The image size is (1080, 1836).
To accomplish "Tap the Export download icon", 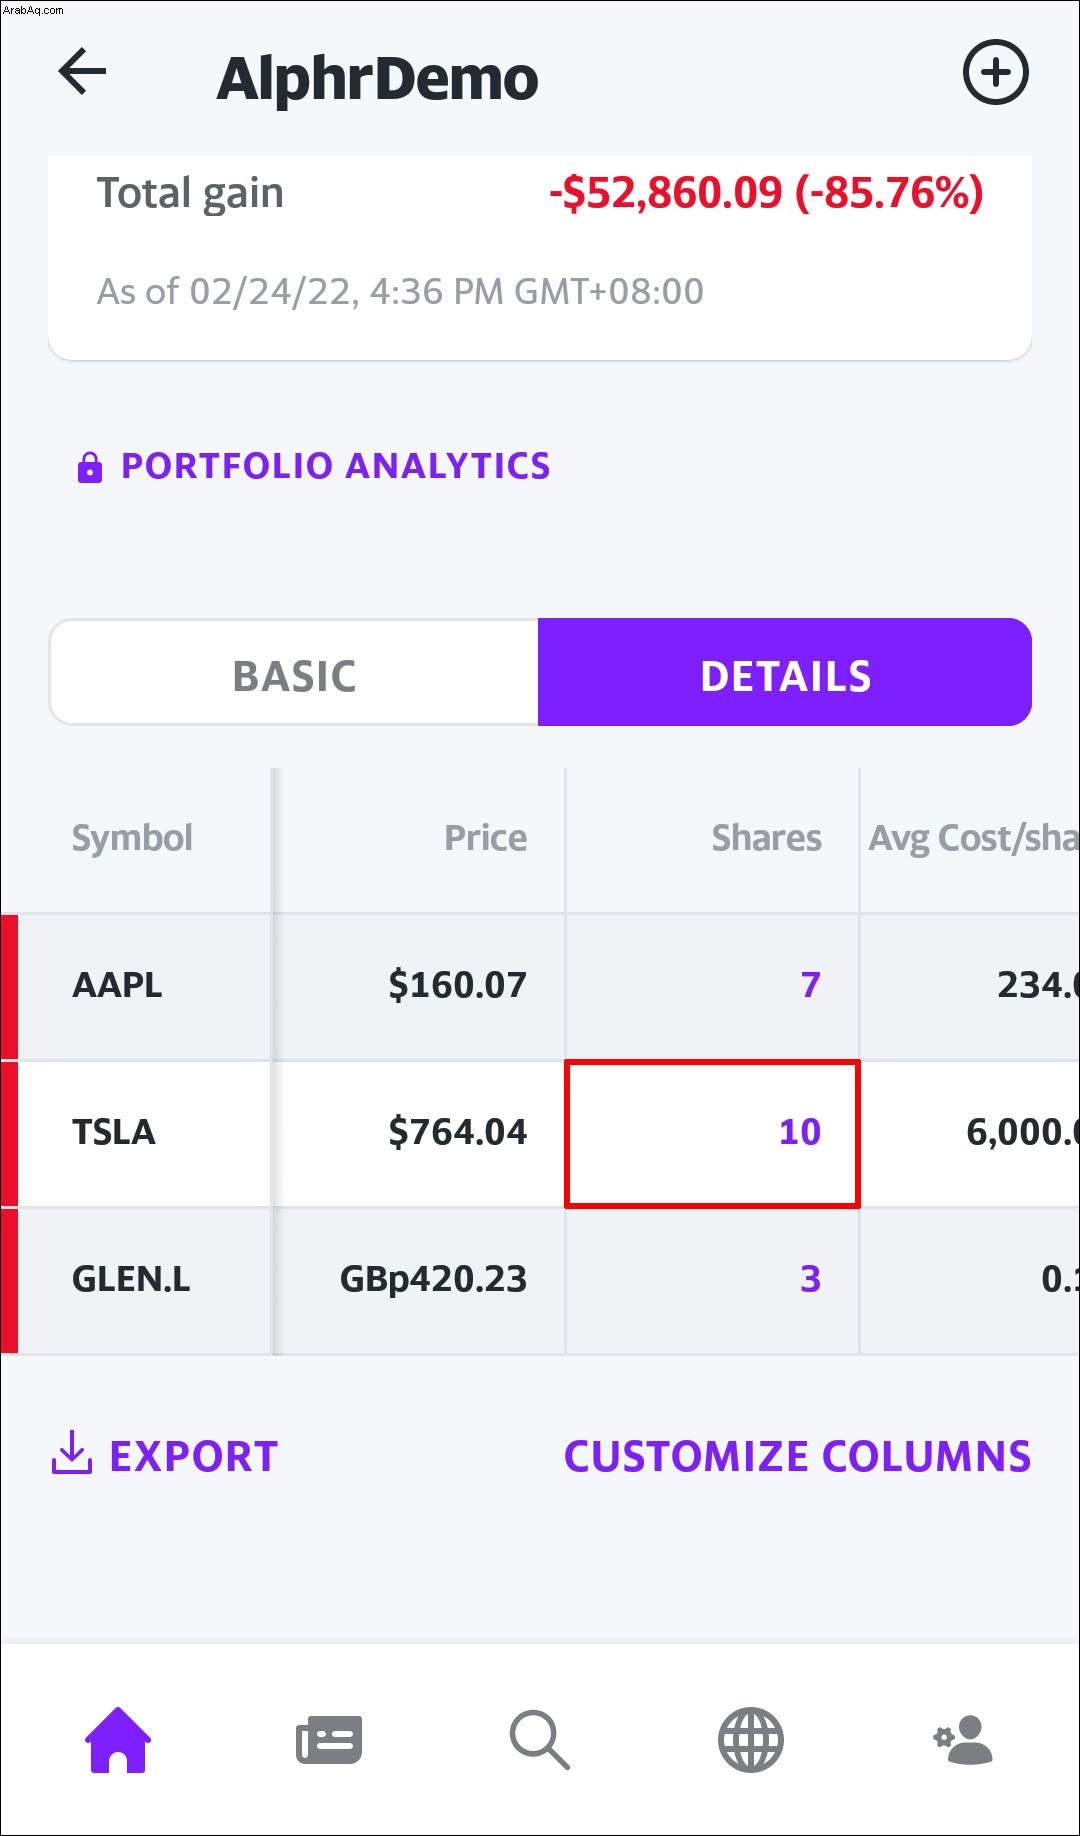I will tap(72, 1453).
